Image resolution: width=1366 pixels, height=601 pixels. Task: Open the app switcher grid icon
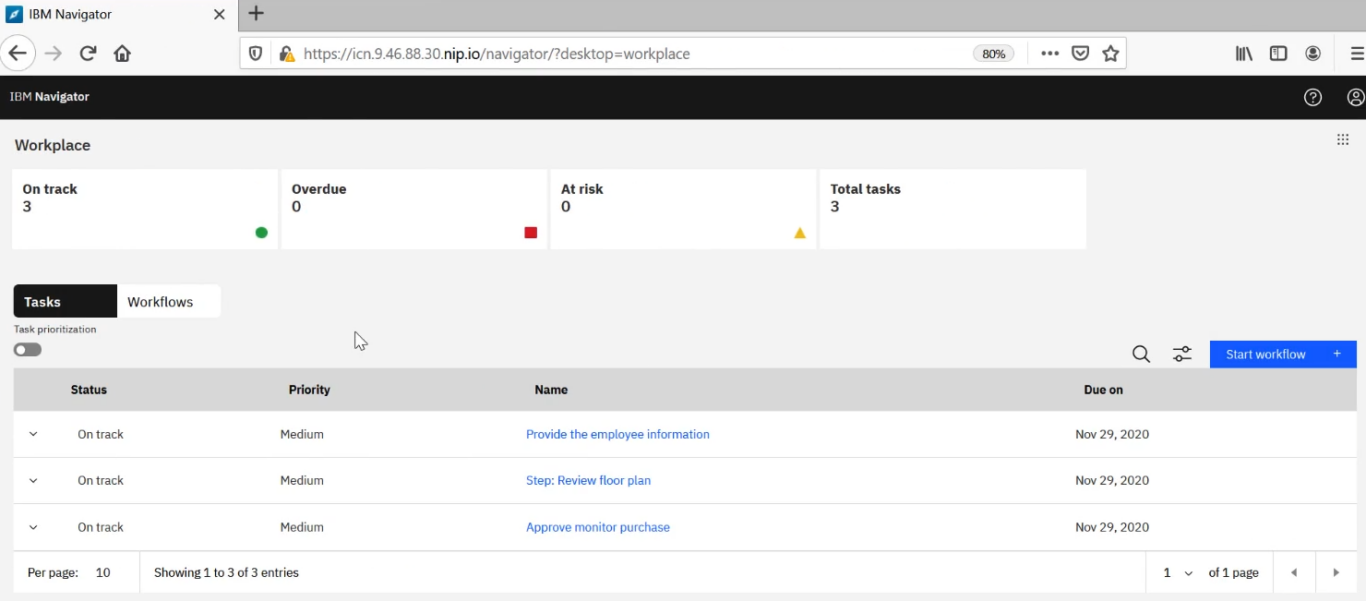[1343, 140]
